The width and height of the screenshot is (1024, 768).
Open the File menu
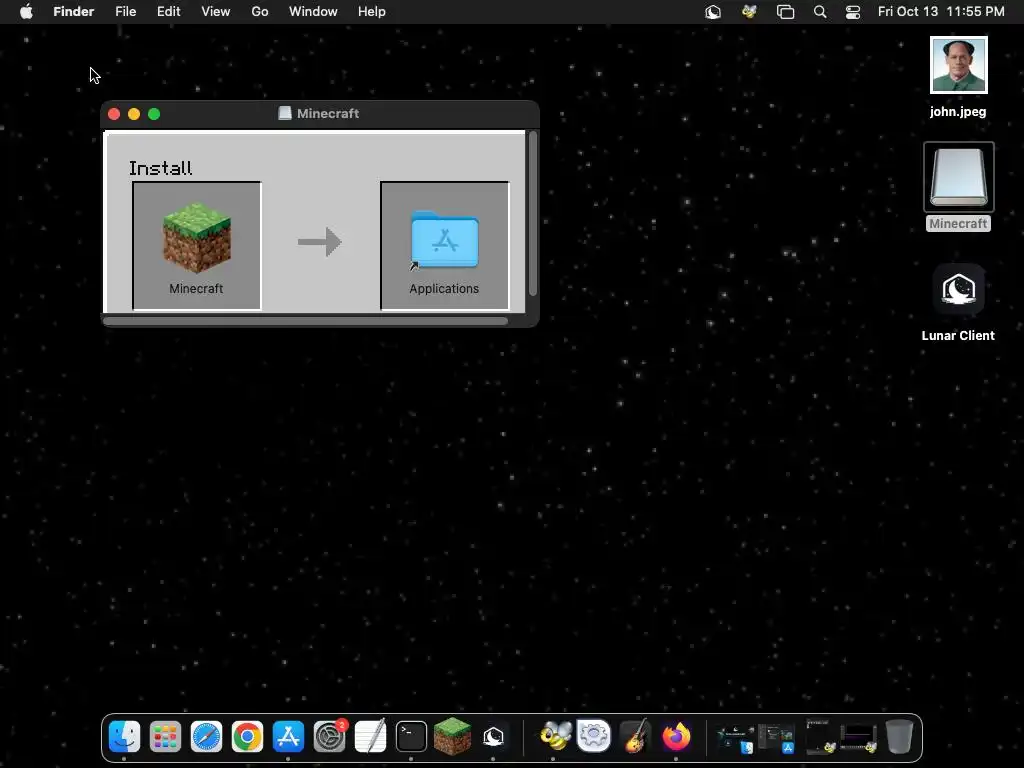(x=125, y=12)
